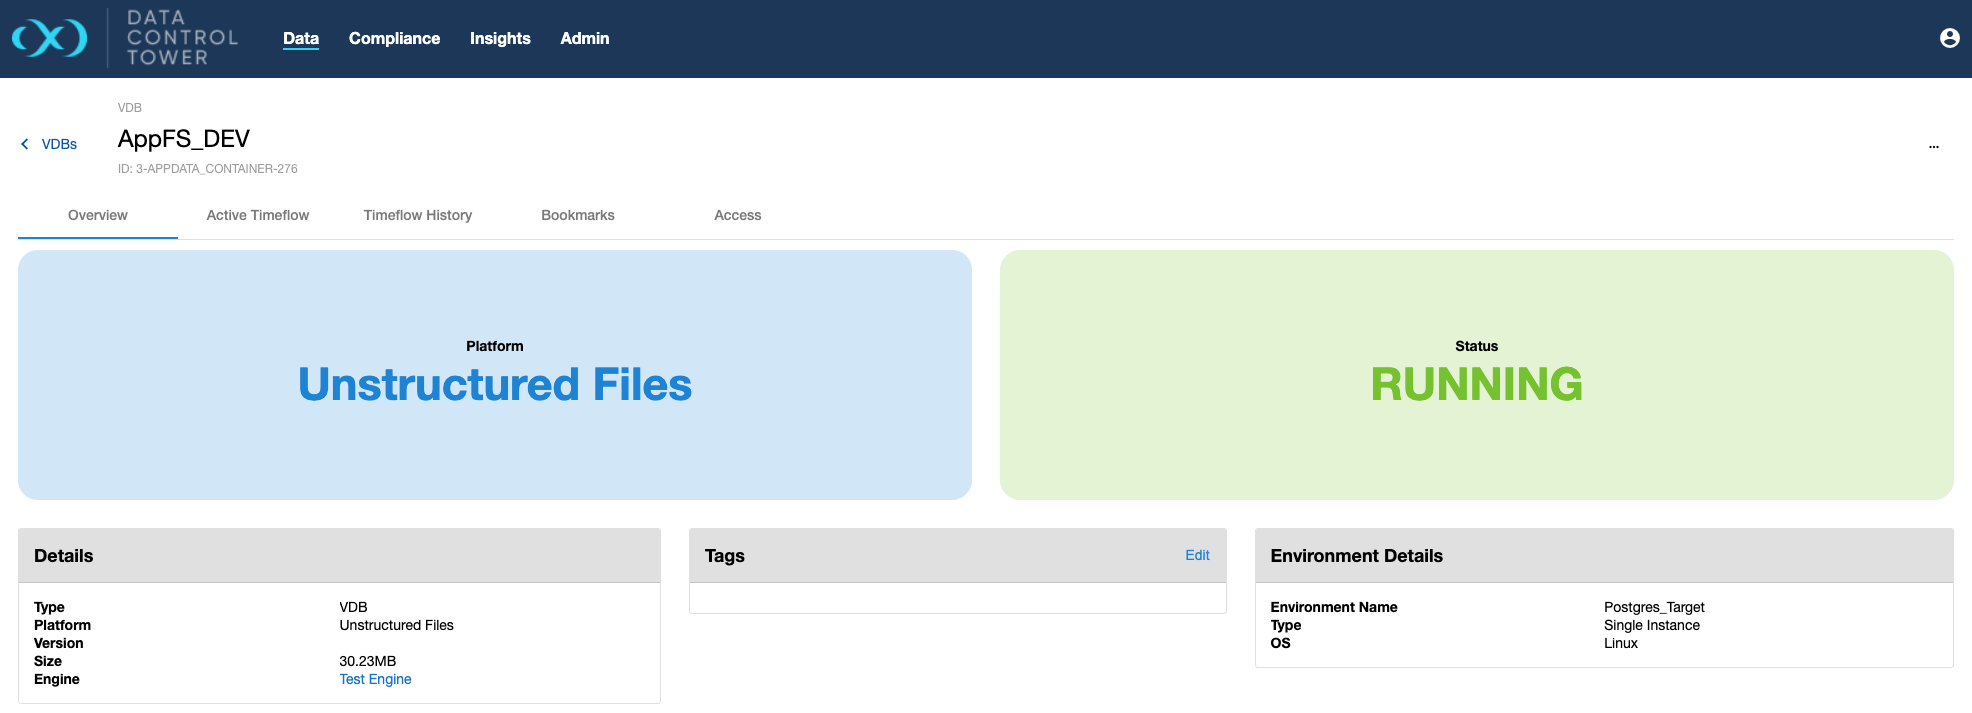Open the Insights navigation item
This screenshot has width=1972, height=713.
point(500,38)
